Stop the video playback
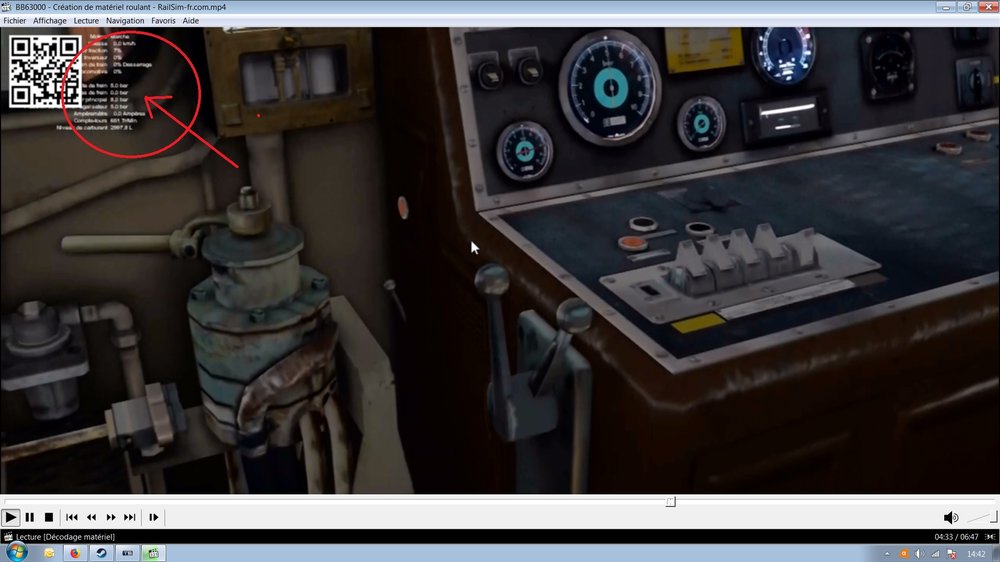The height and width of the screenshot is (562, 1000). [49, 517]
